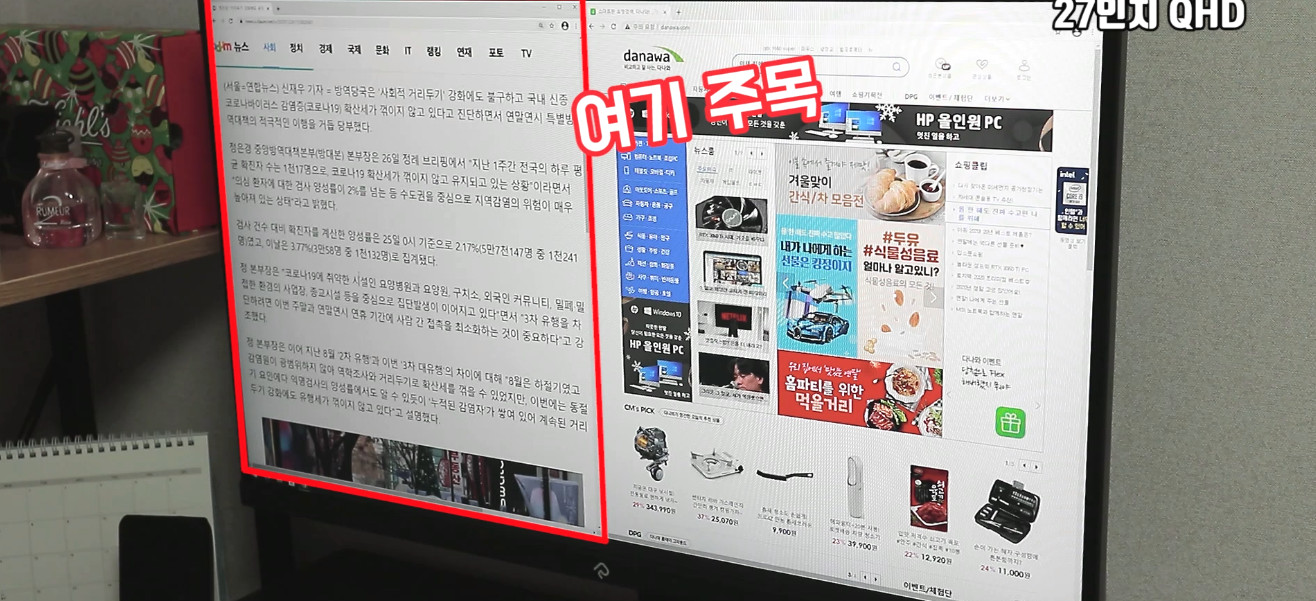Open IT section in Daum news
1316x601 pixels.
point(408,51)
